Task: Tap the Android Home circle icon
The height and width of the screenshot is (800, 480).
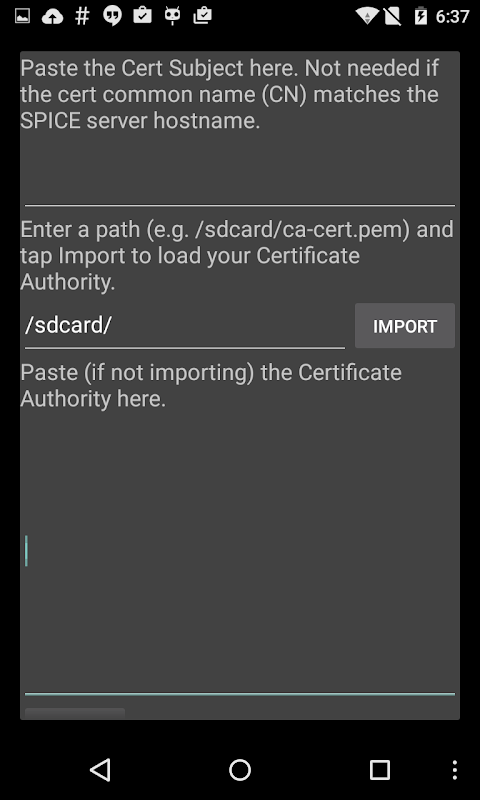Action: [x=240, y=769]
